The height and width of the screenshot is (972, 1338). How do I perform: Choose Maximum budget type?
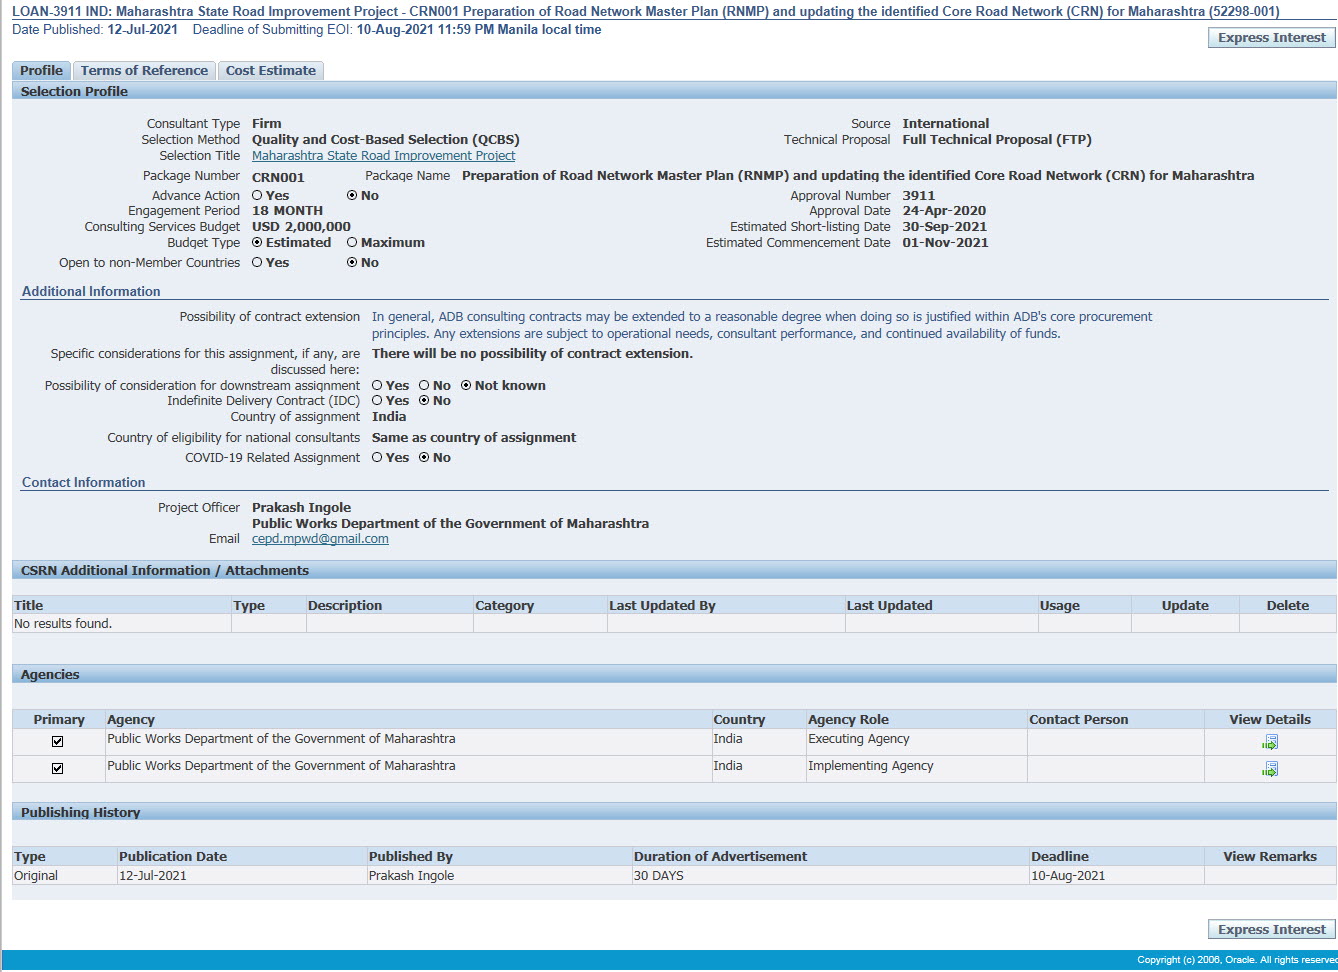[352, 243]
